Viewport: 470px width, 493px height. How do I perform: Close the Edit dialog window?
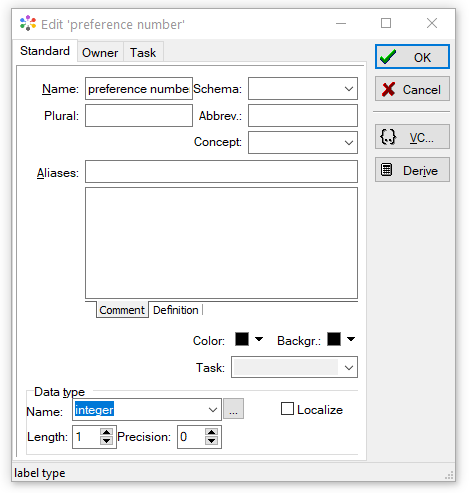[x=432, y=23]
